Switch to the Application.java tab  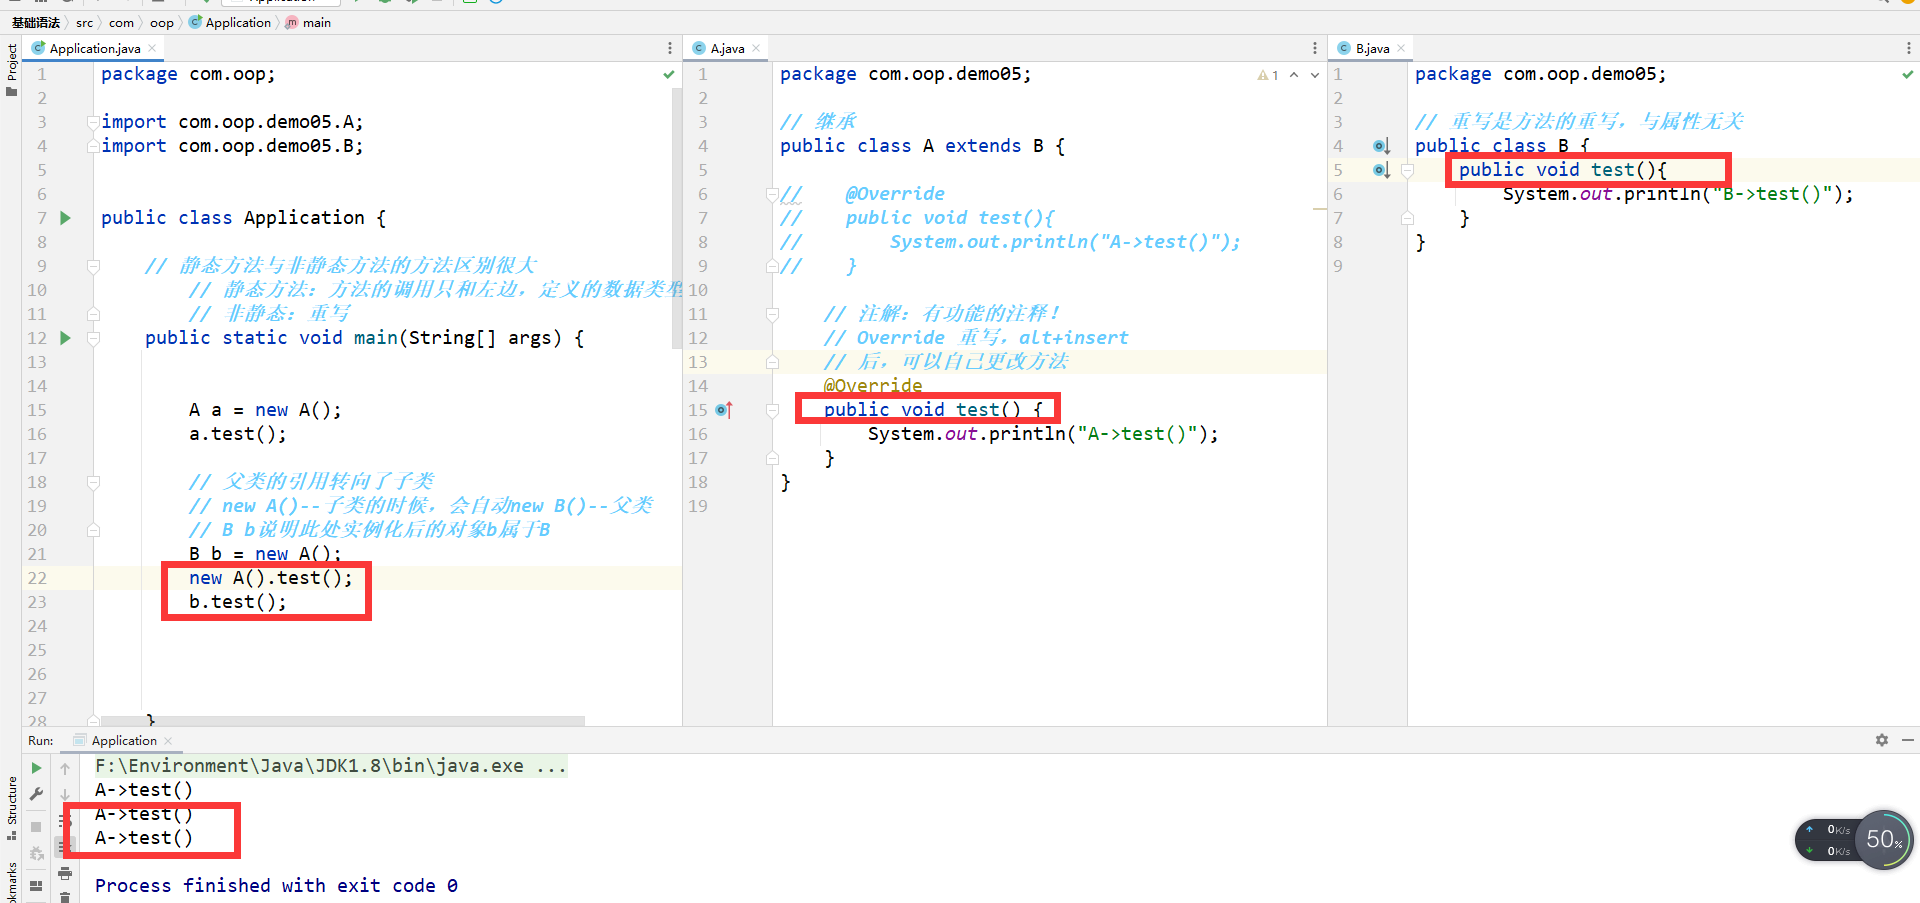[x=95, y=48]
